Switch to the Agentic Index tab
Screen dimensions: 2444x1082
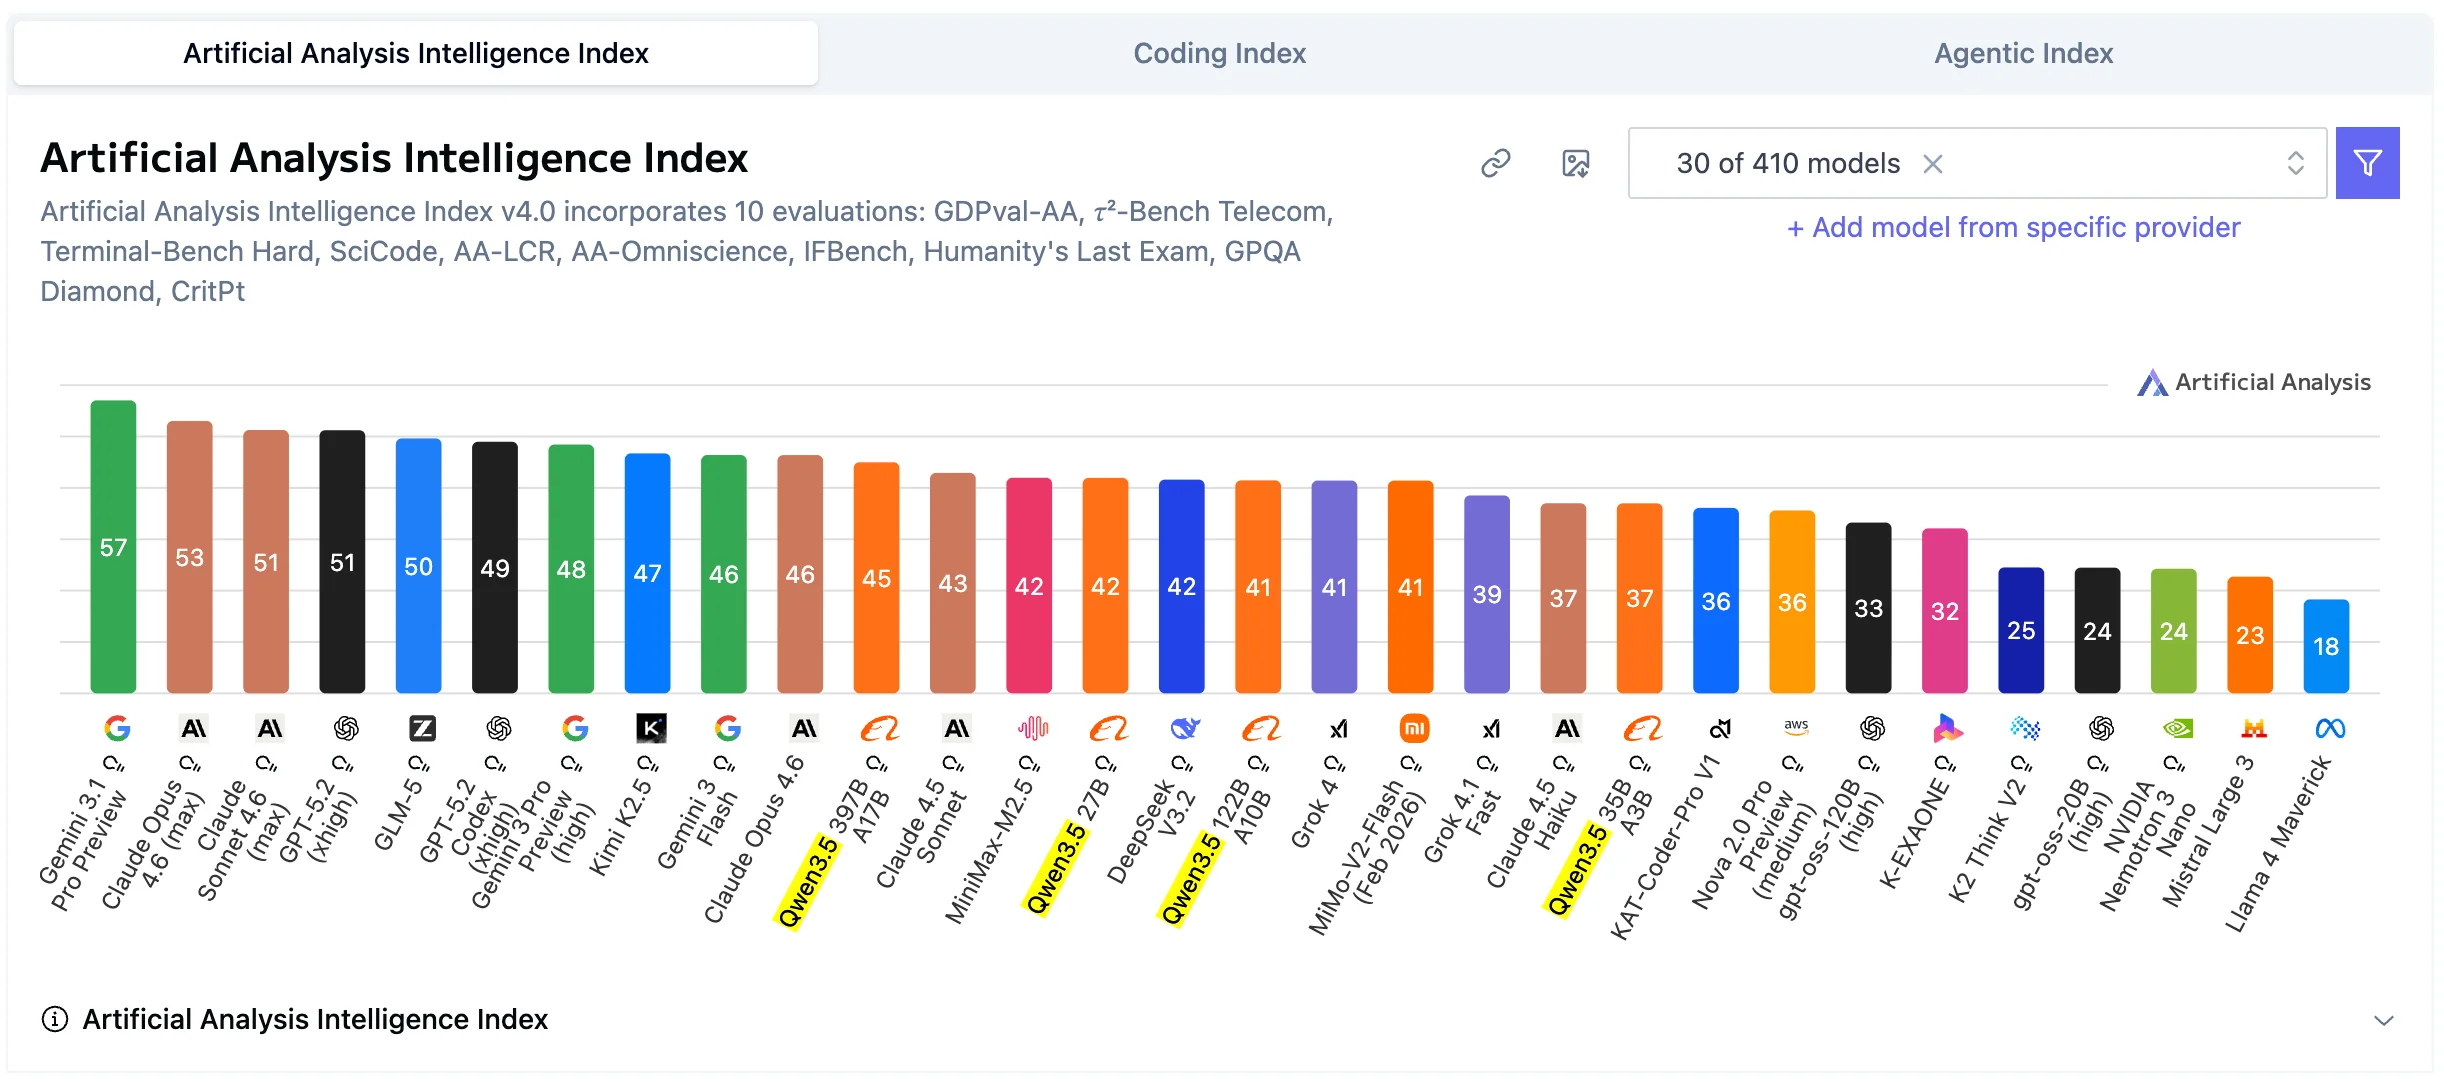coord(2023,53)
